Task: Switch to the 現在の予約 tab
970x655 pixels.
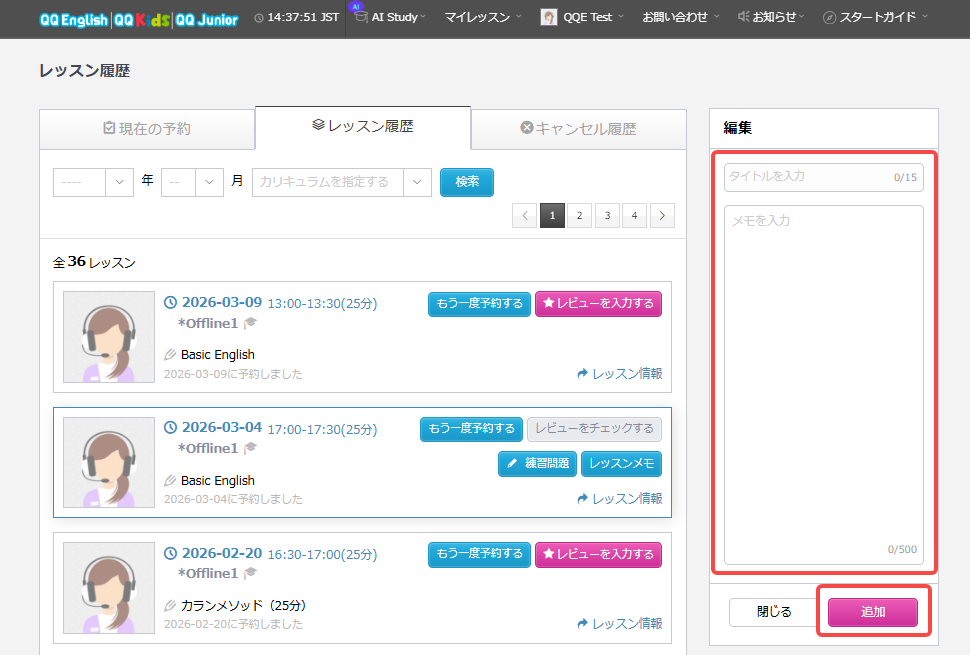Action: (x=147, y=129)
